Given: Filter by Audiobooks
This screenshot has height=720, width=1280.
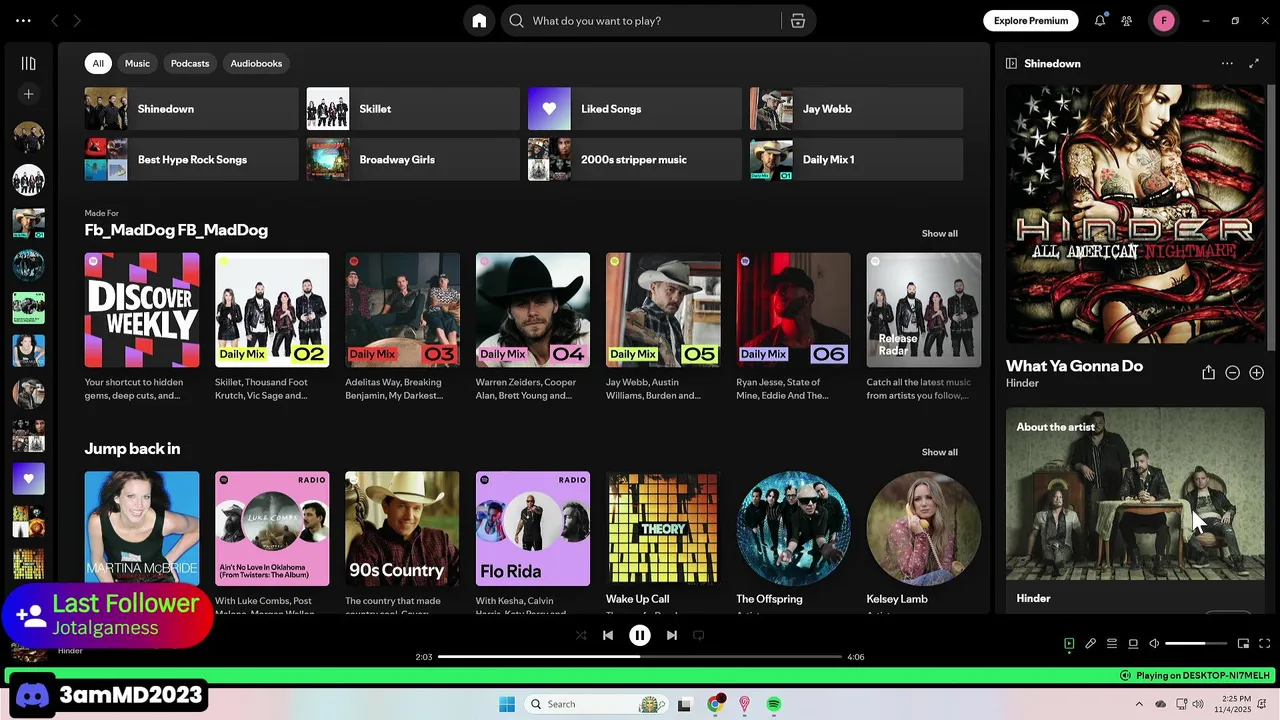Looking at the screenshot, I should [256, 63].
